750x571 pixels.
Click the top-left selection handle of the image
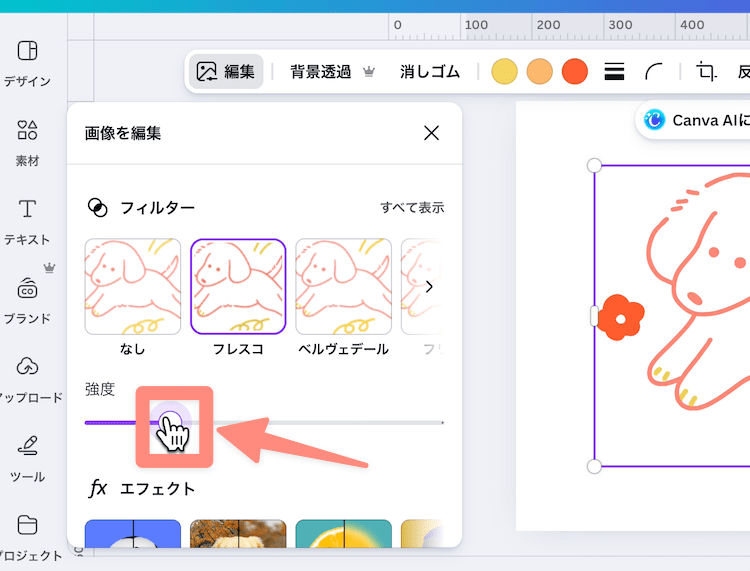point(594,165)
